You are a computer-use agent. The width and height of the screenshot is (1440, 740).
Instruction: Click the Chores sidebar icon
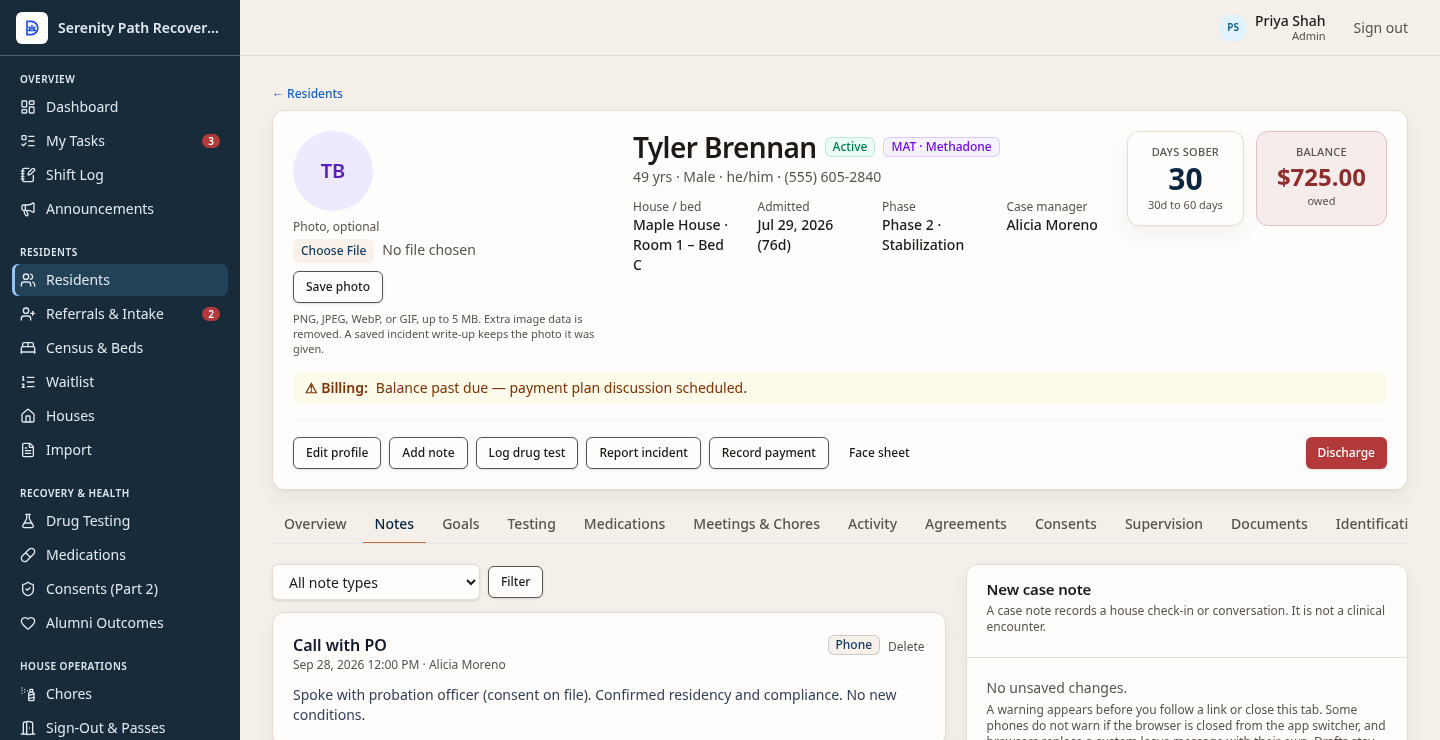click(28, 694)
